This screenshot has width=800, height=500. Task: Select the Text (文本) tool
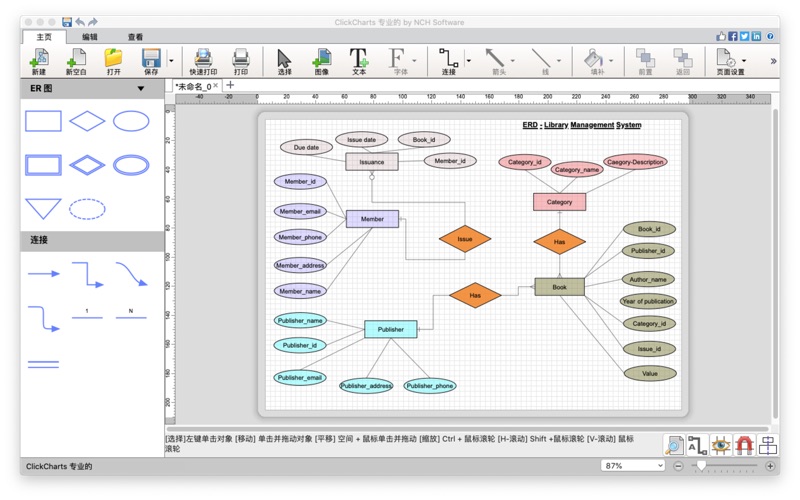coord(359,61)
